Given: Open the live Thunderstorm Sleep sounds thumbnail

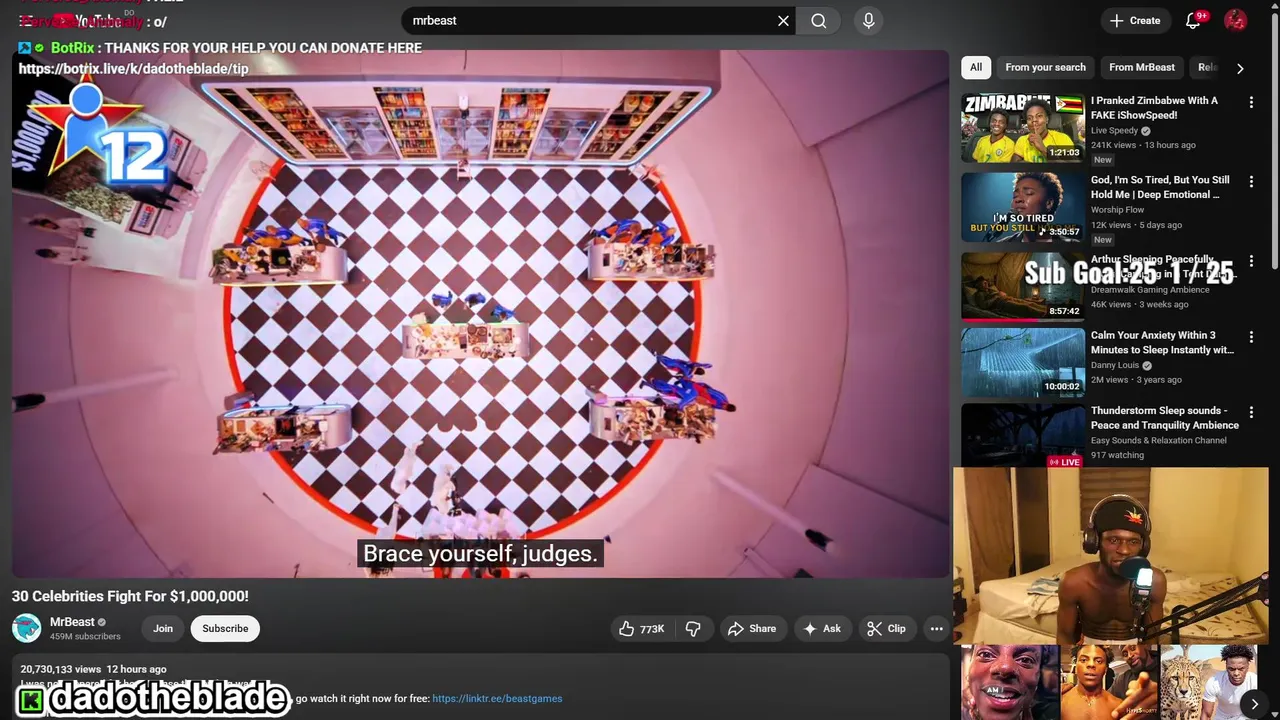Looking at the screenshot, I should pyautogui.click(x=1023, y=436).
